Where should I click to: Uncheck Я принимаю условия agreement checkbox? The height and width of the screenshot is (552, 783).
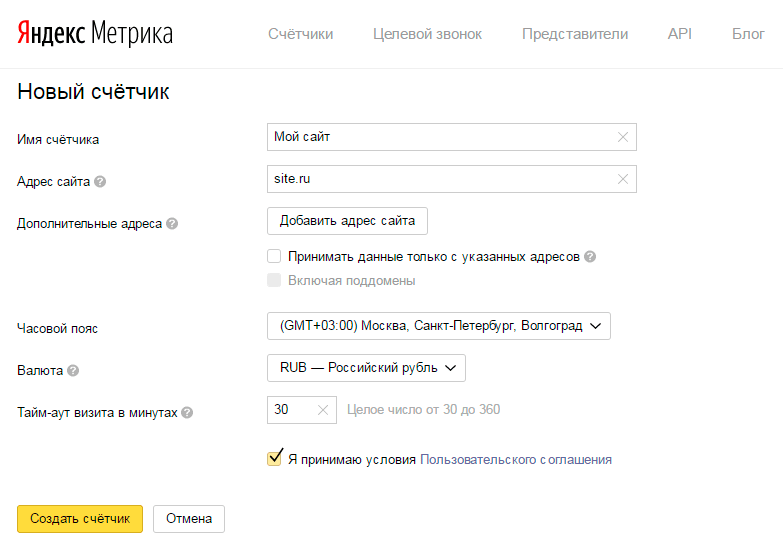(274, 458)
